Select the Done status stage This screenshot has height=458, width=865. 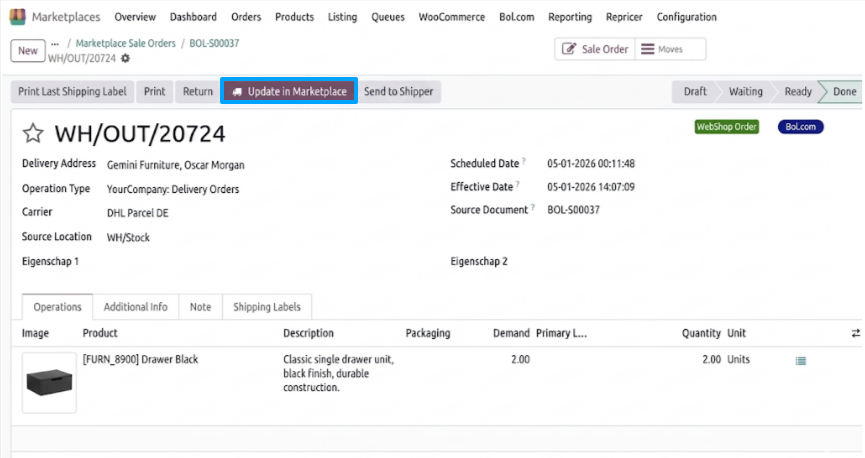point(844,92)
